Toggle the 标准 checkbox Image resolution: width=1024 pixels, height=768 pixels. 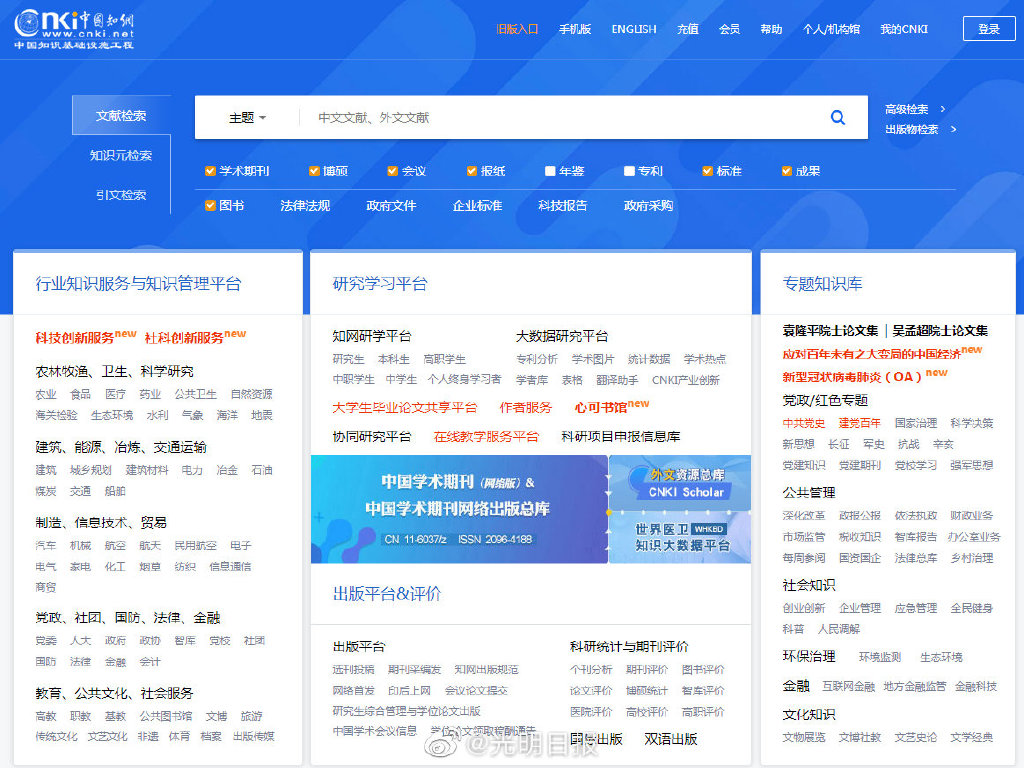coord(707,171)
